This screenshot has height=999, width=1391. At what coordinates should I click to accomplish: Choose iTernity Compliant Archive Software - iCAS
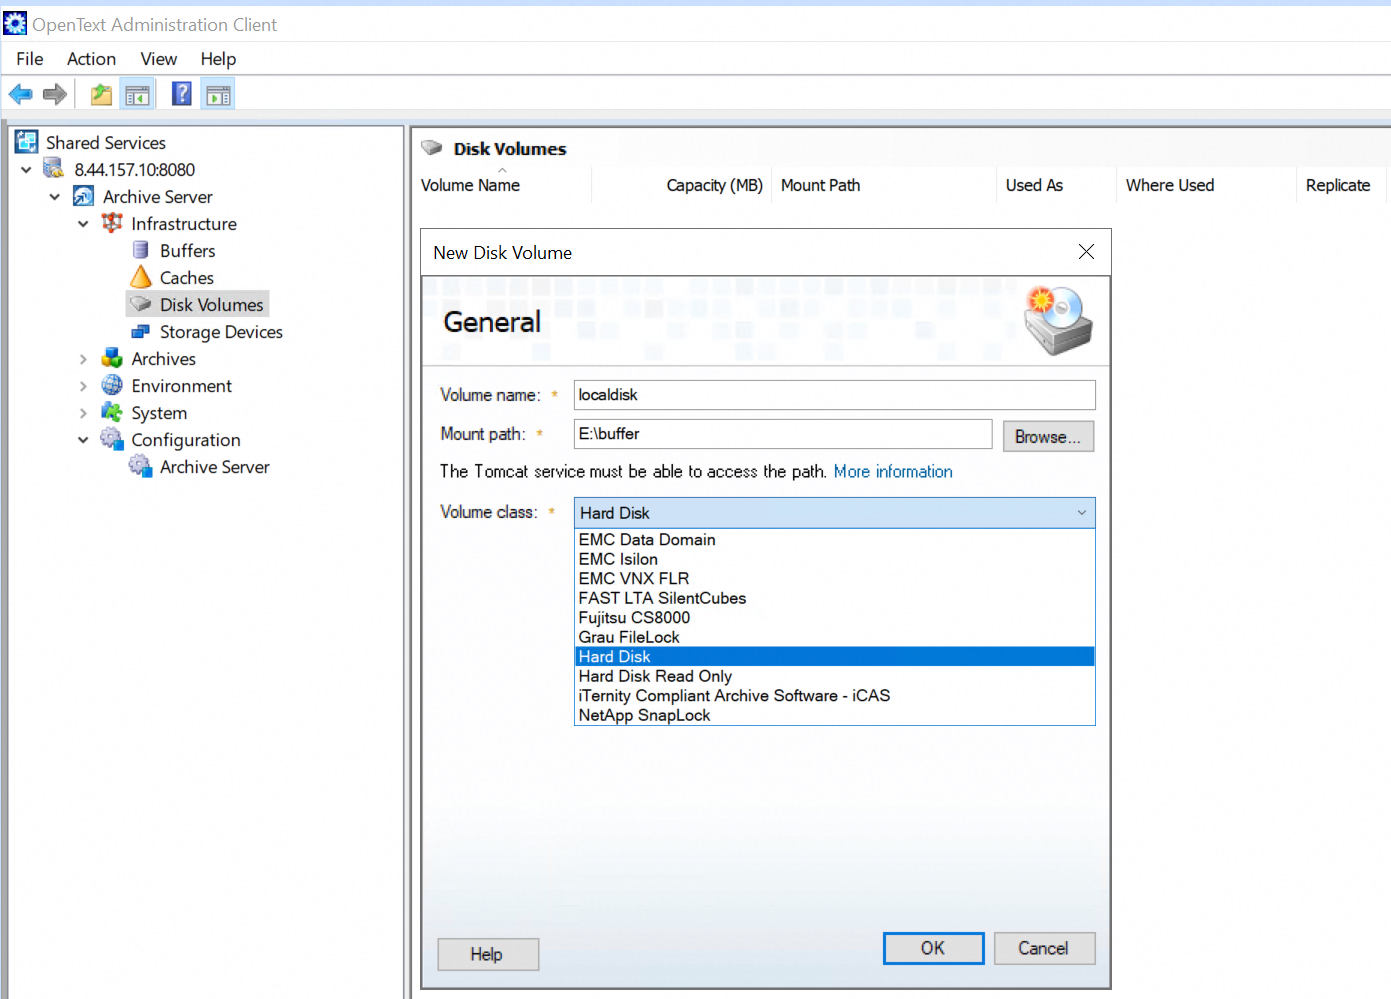tap(835, 696)
